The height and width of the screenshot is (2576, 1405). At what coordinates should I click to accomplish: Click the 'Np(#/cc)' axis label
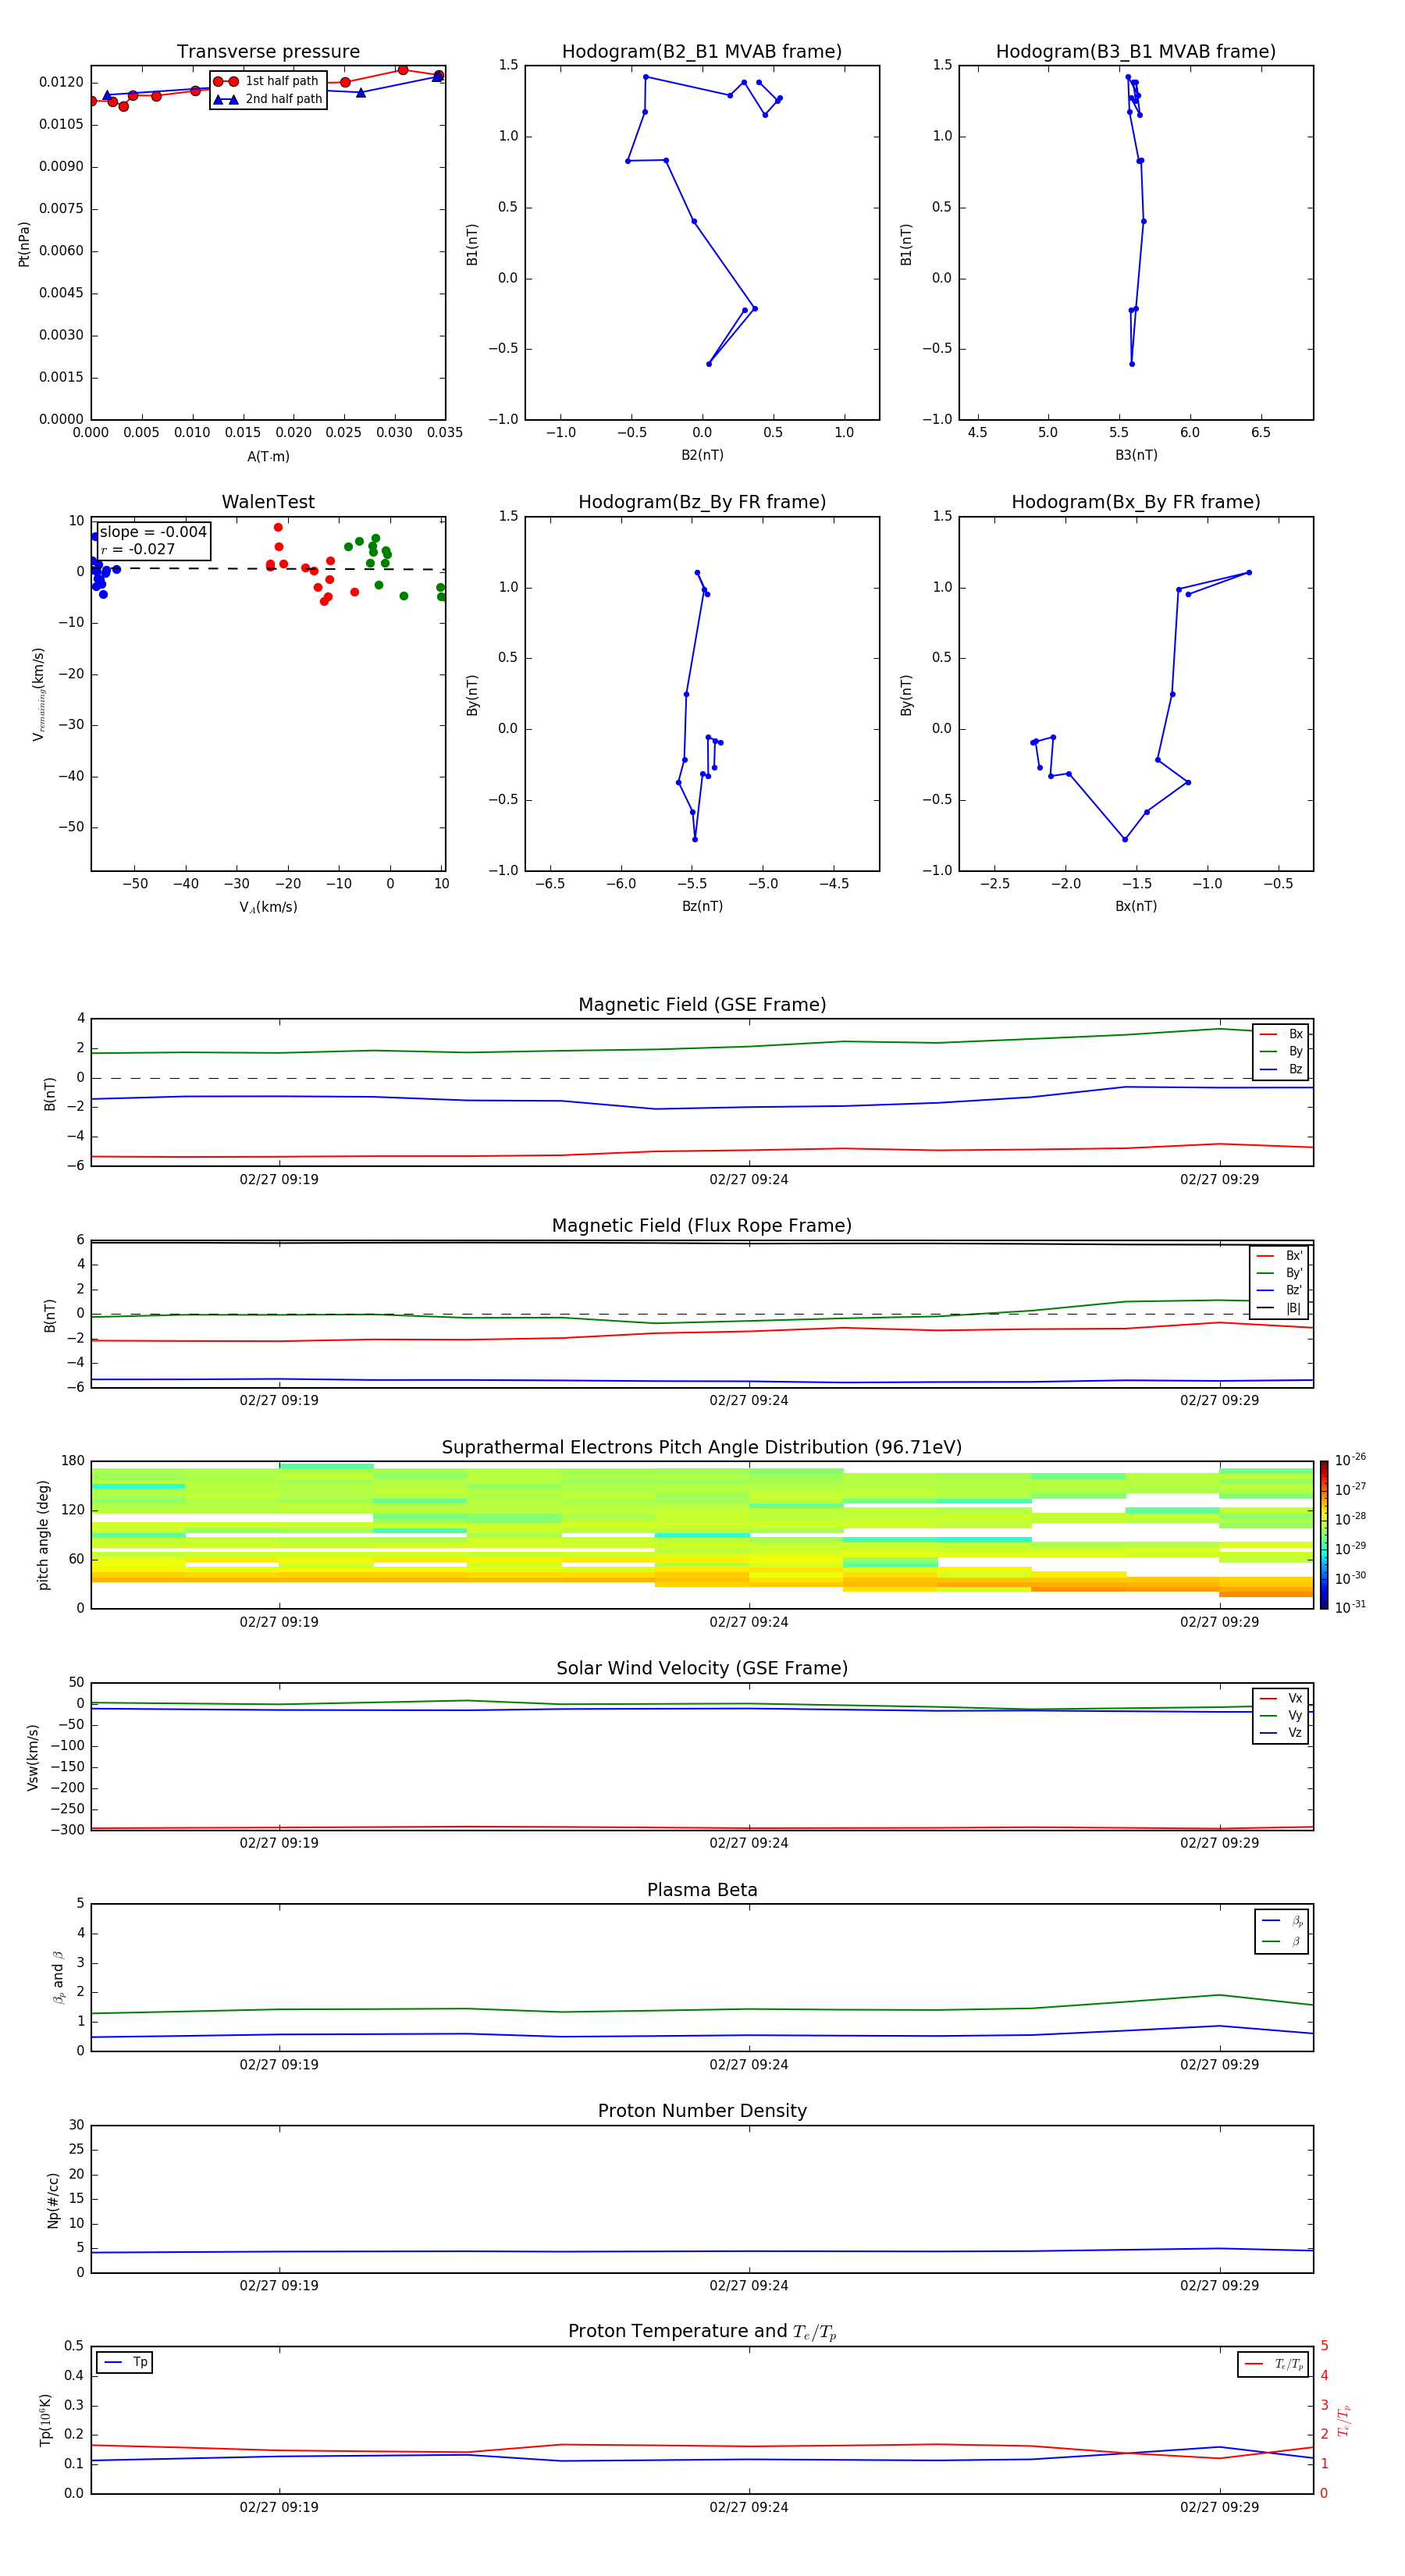[53, 2200]
